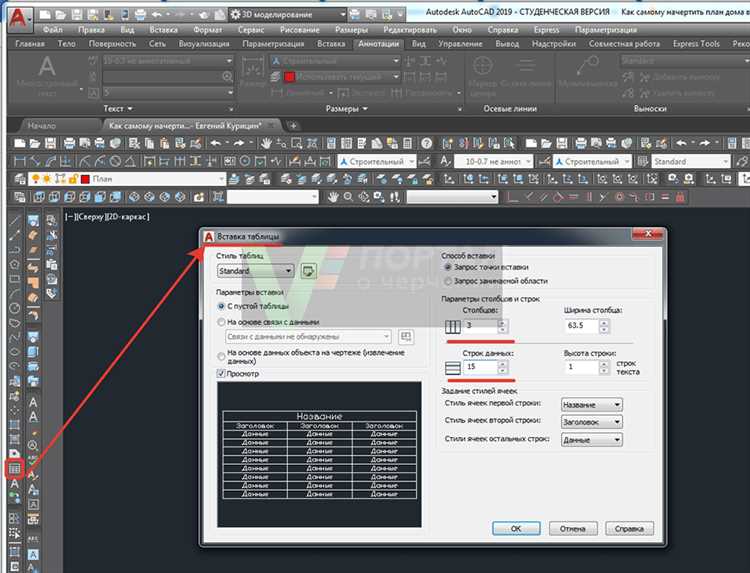Click the Pan hand icon in the standard toolbar
Screen dimensions: 750x573
(x=266, y=143)
